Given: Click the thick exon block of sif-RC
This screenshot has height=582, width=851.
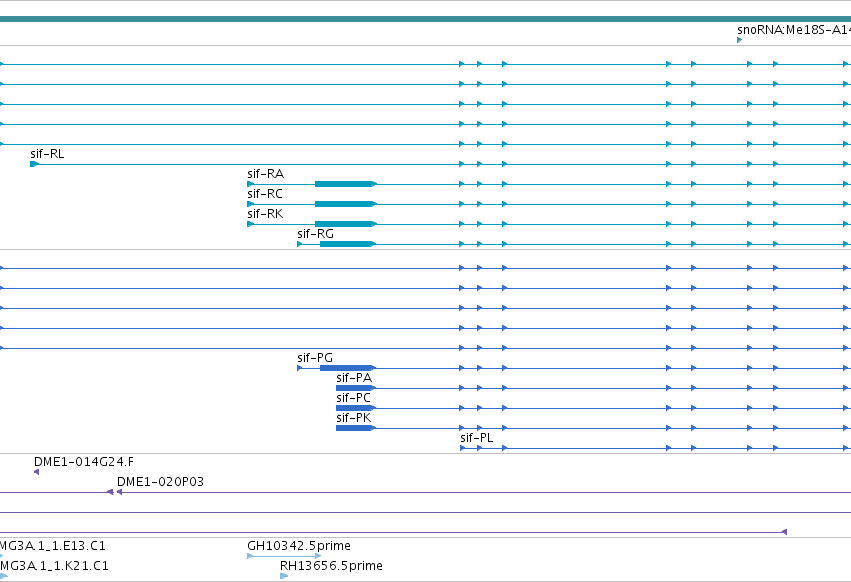Looking at the screenshot, I should 344,204.
